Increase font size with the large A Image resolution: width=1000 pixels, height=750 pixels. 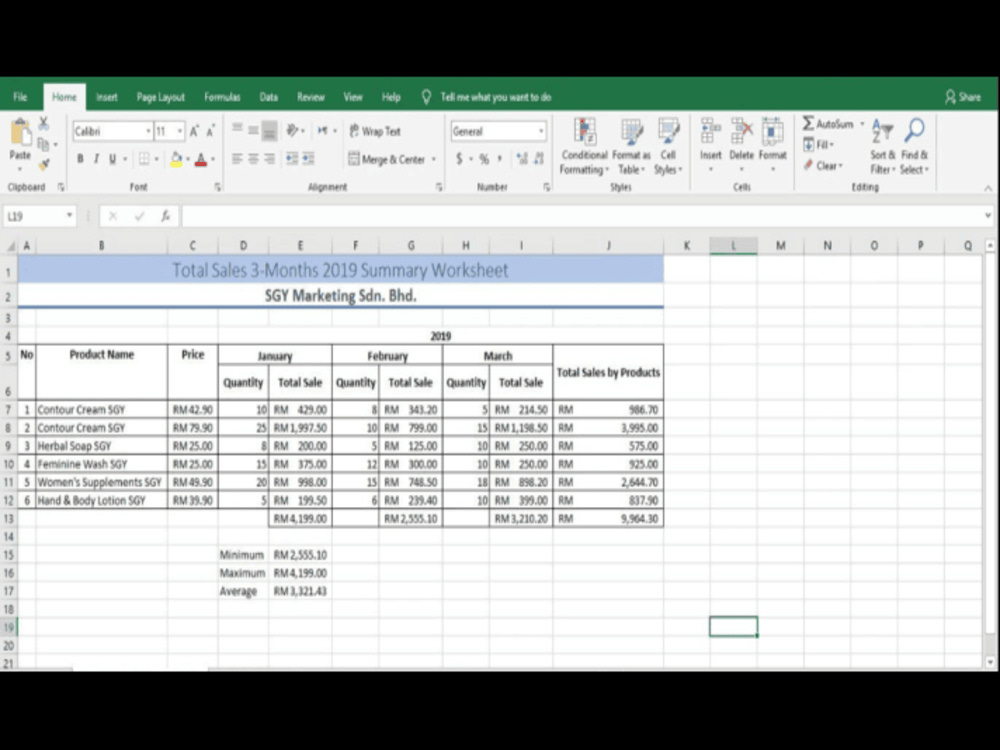(194, 131)
